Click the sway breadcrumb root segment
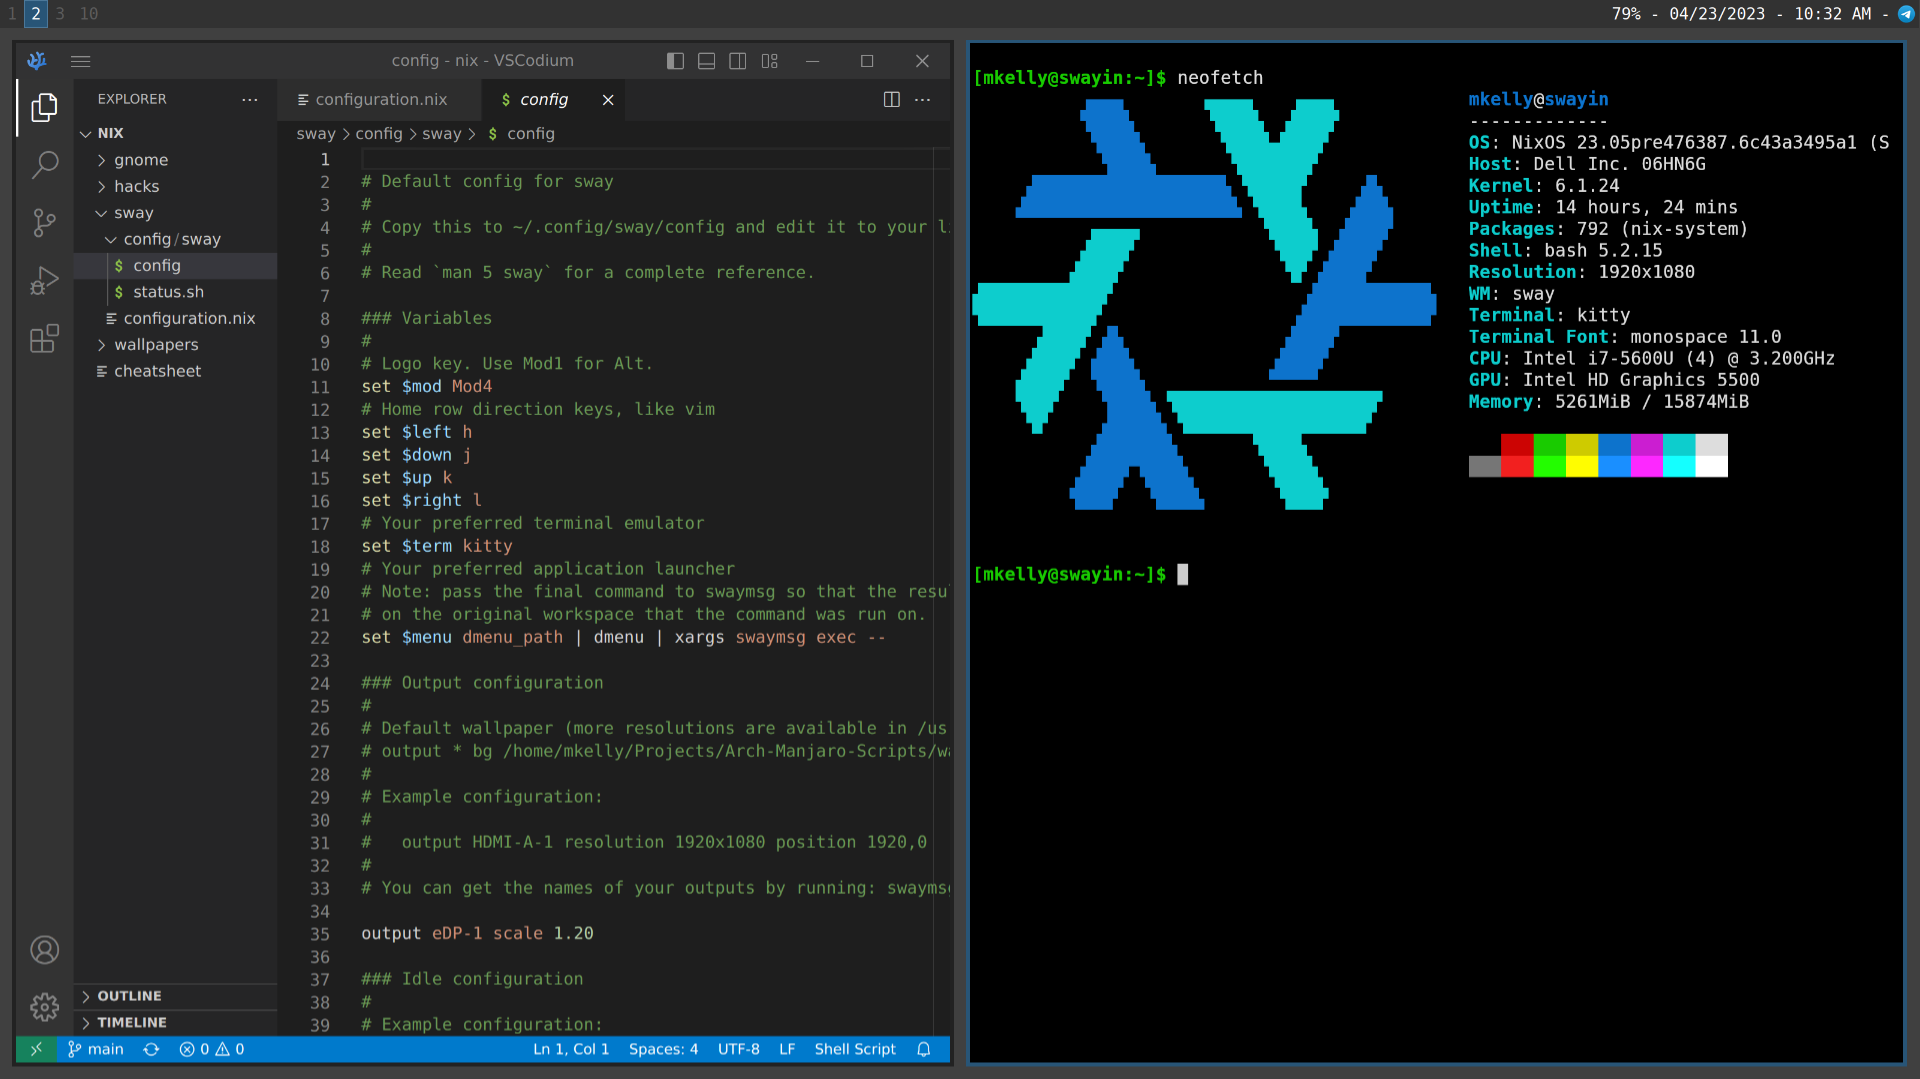The height and width of the screenshot is (1079, 1920). point(316,134)
